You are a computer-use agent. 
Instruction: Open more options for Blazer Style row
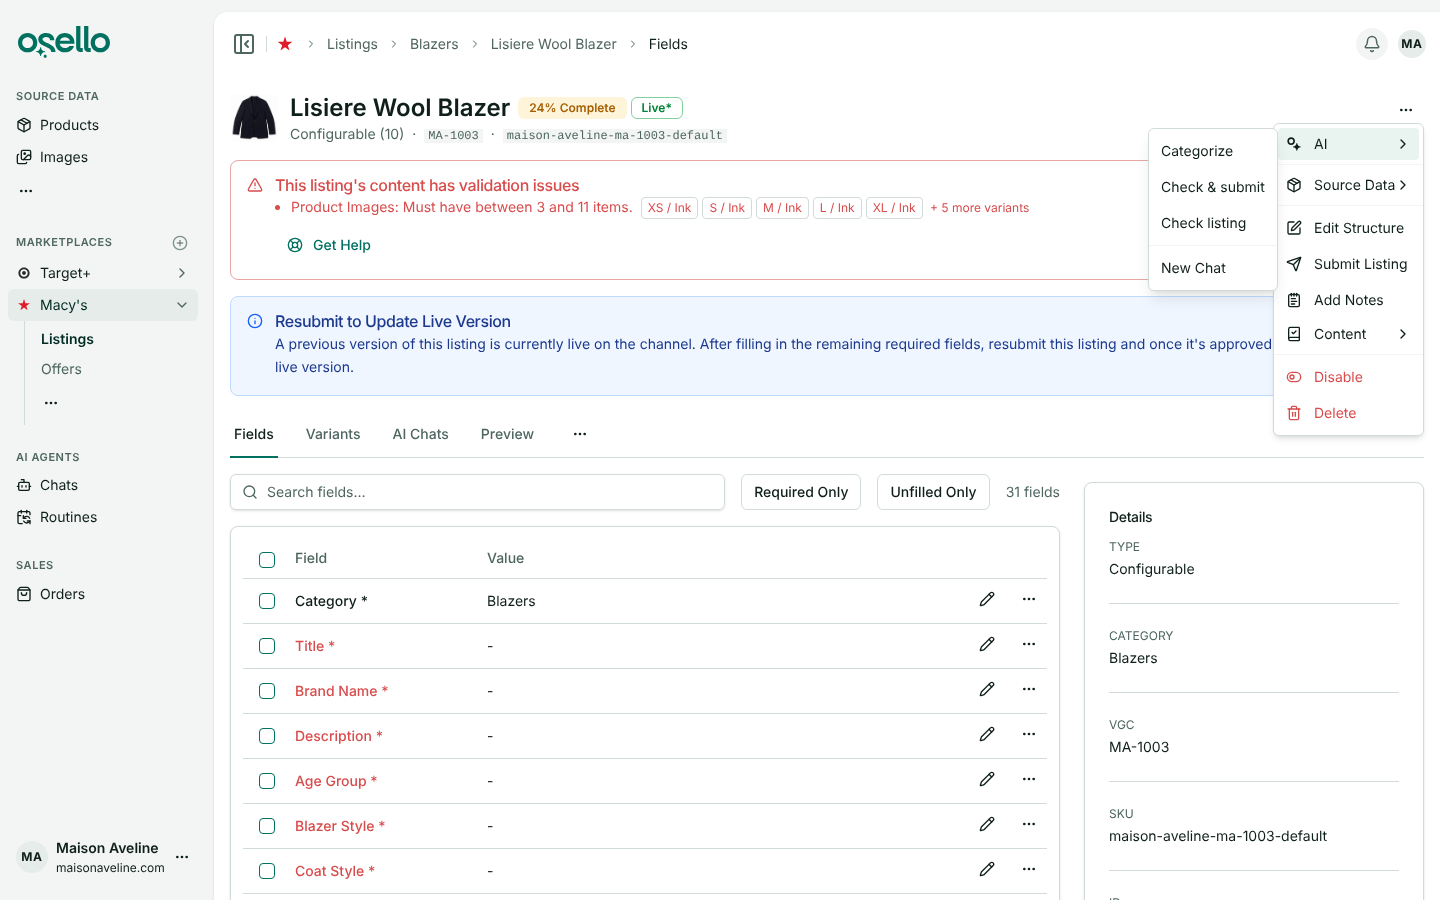click(x=1029, y=824)
